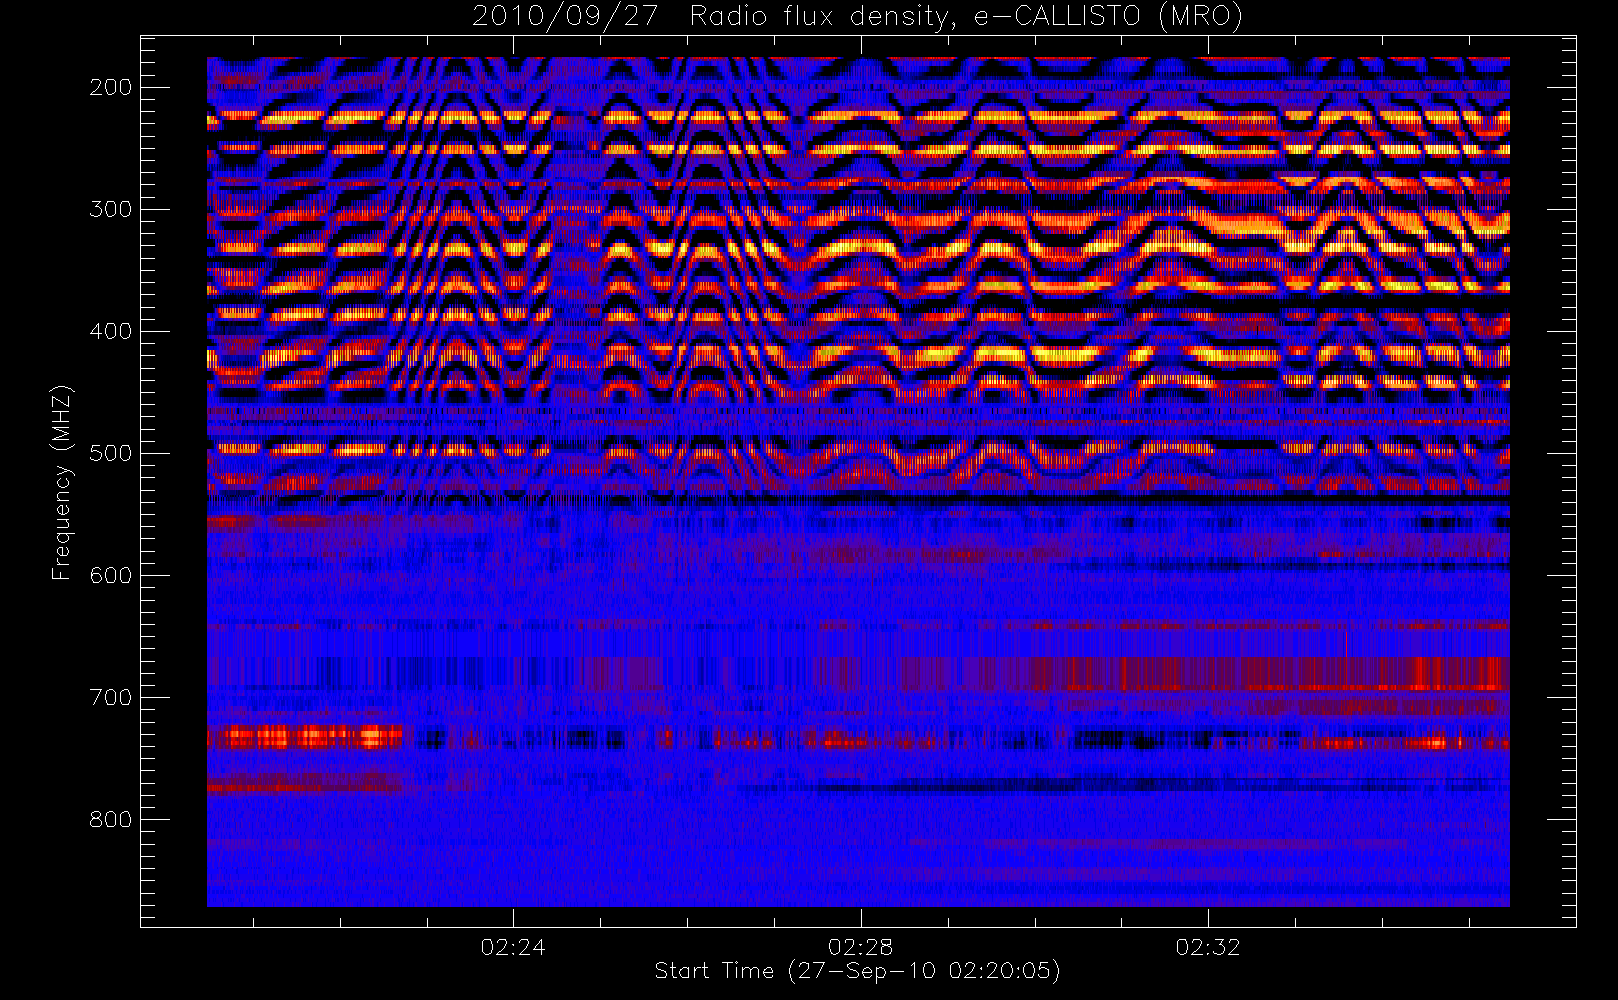The image size is (1618, 1000).
Task: Click the 400 frequency tick label
Action: pyautogui.click(x=110, y=331)
